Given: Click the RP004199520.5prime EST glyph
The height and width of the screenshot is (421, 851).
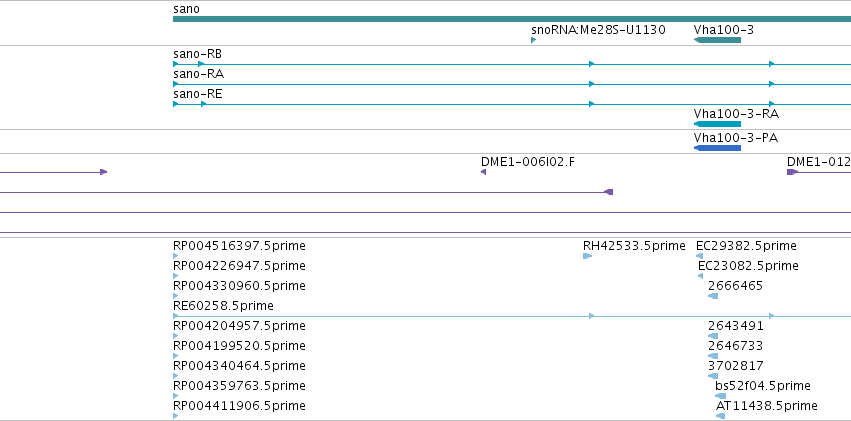Looking at the screenshot, I should click(x=175, y=356).
